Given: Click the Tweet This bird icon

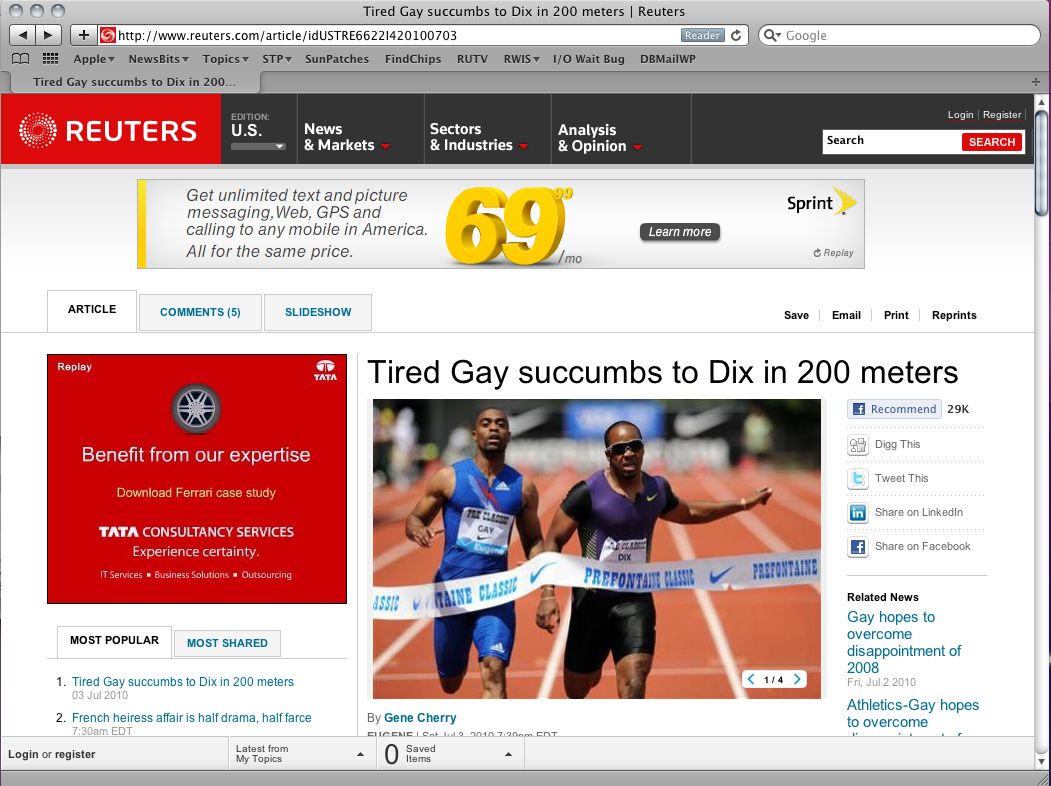Looking at the screenshot, I should (857, 478).
